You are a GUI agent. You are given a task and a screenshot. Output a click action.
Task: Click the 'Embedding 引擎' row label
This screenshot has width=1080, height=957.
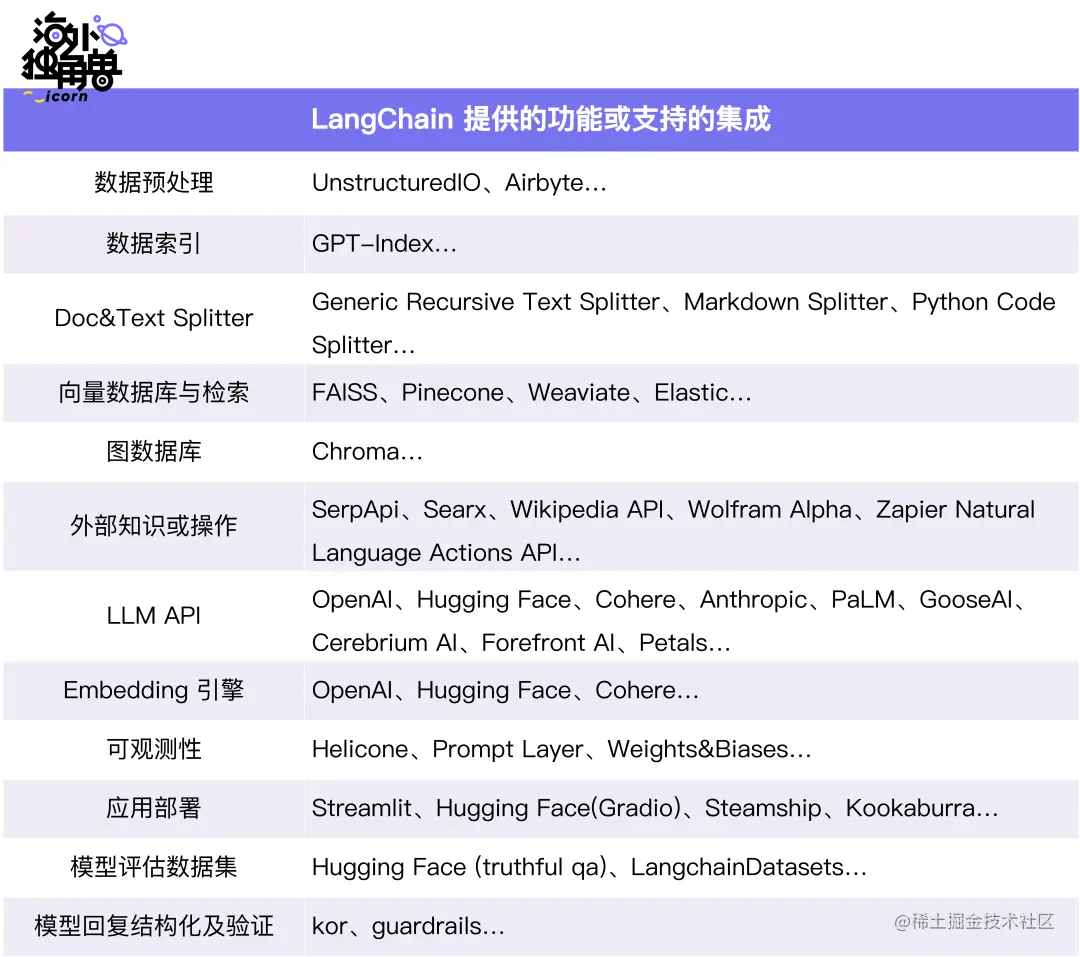(x=154, y=690)
